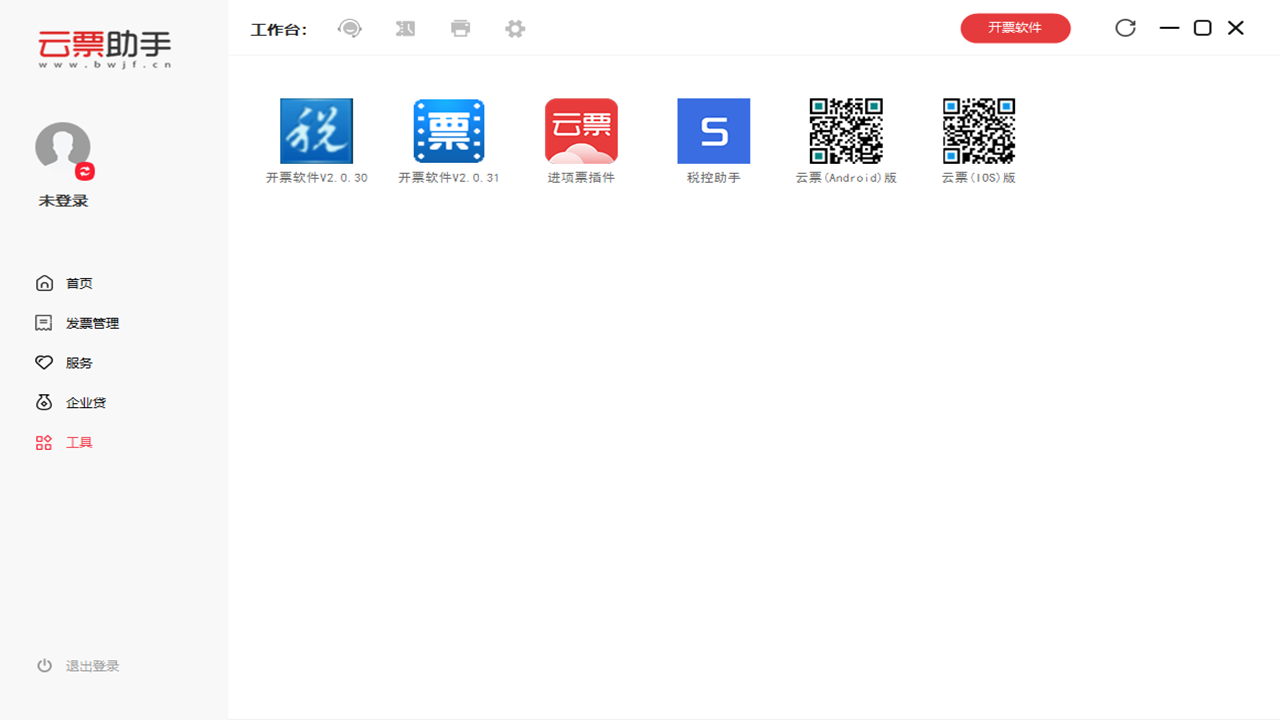Open the printer icon in the toolbar

click(x=460, y=28)
